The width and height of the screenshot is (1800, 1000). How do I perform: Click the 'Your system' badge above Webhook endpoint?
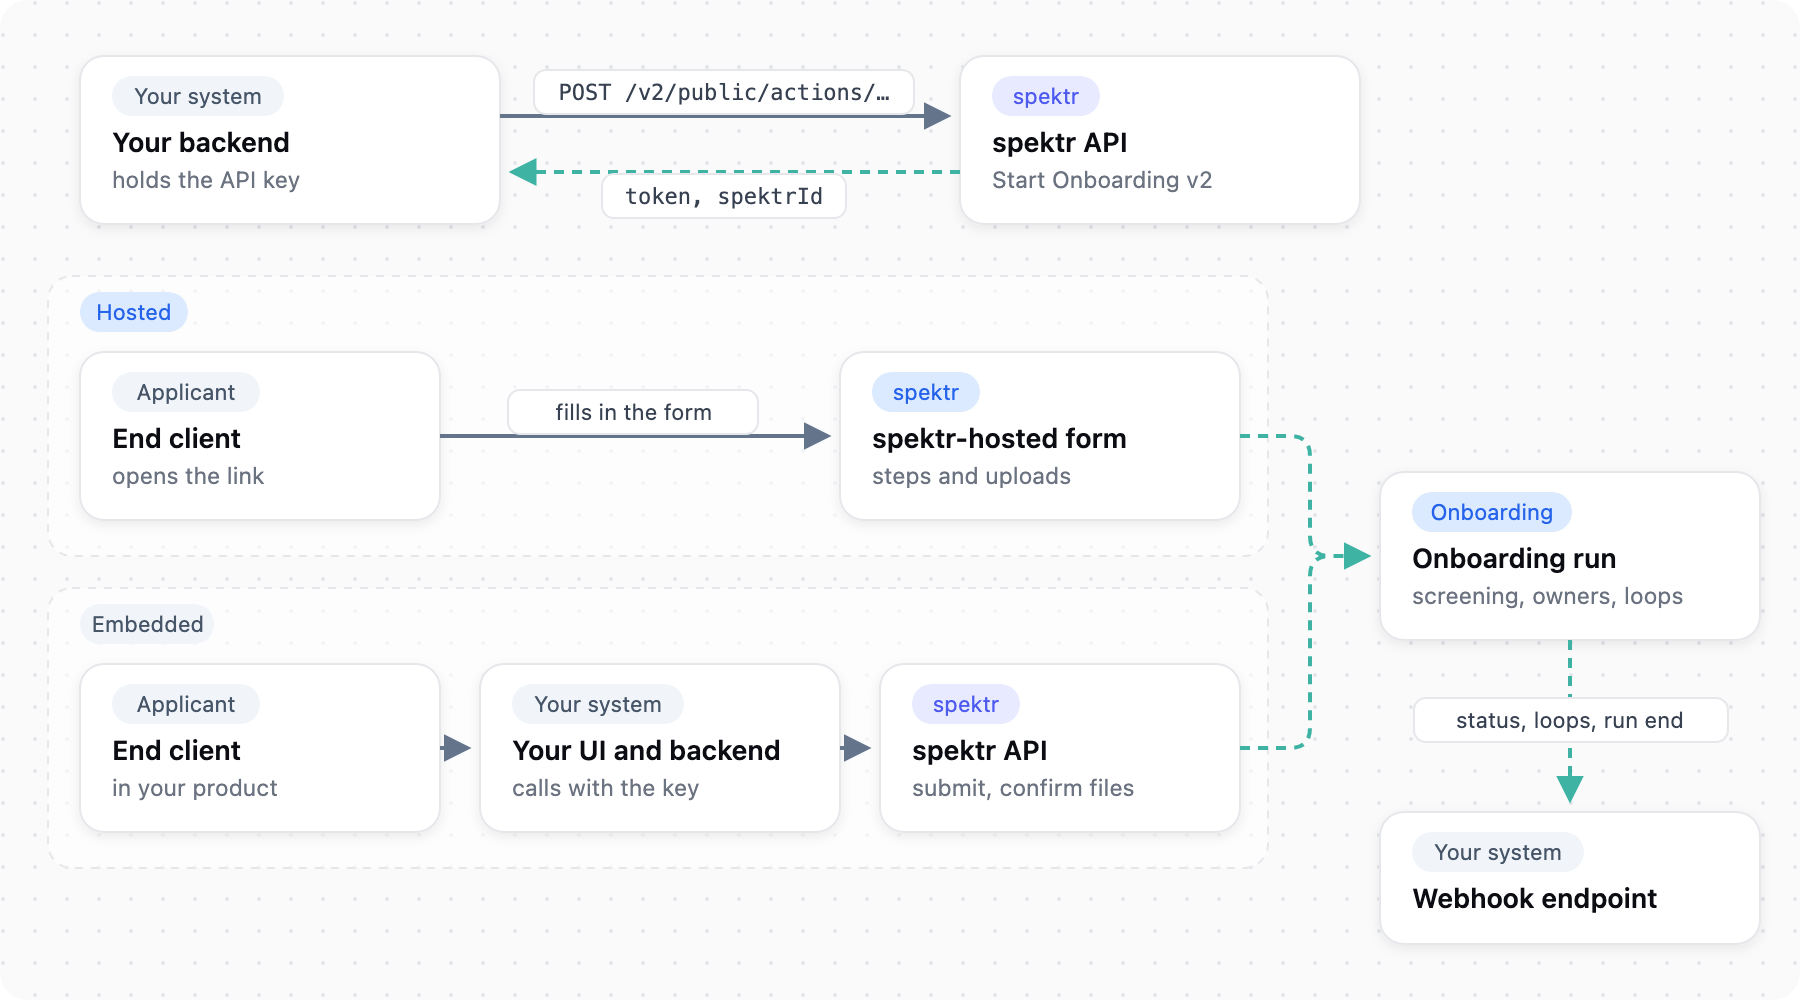pos(1498,852)
